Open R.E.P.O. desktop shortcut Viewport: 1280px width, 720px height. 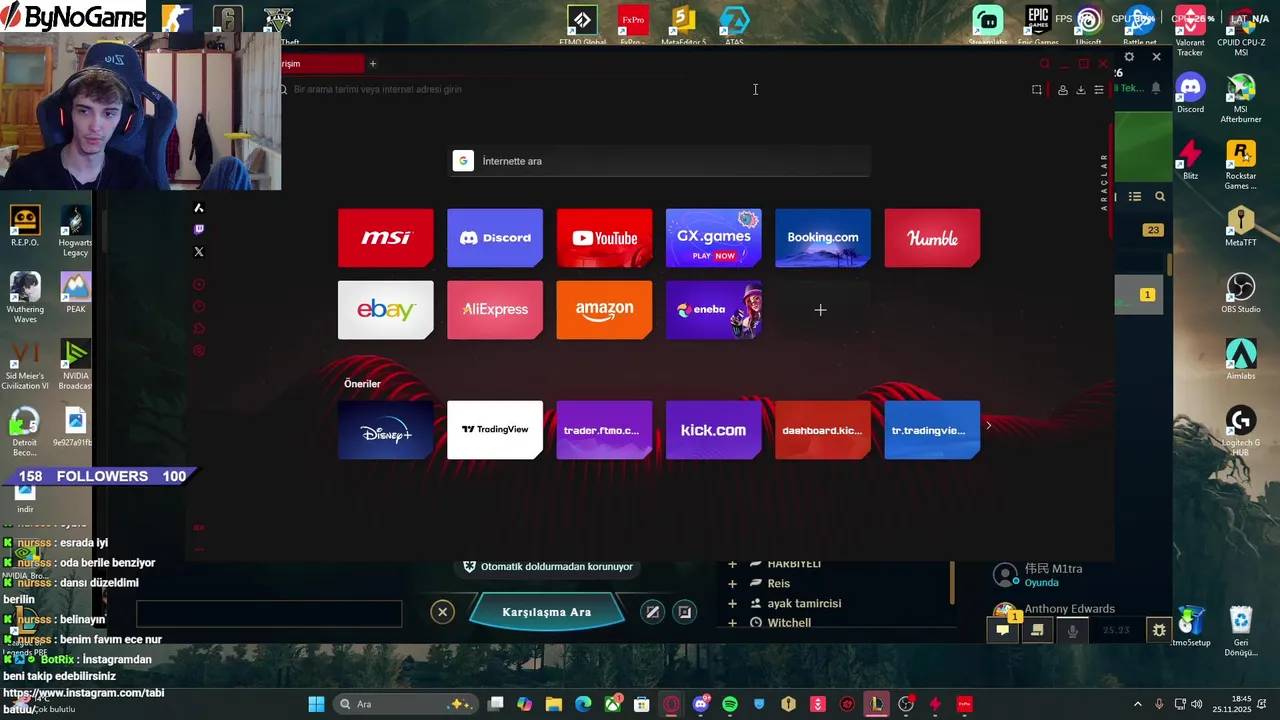pyautogui.click(x=25, y=226)
